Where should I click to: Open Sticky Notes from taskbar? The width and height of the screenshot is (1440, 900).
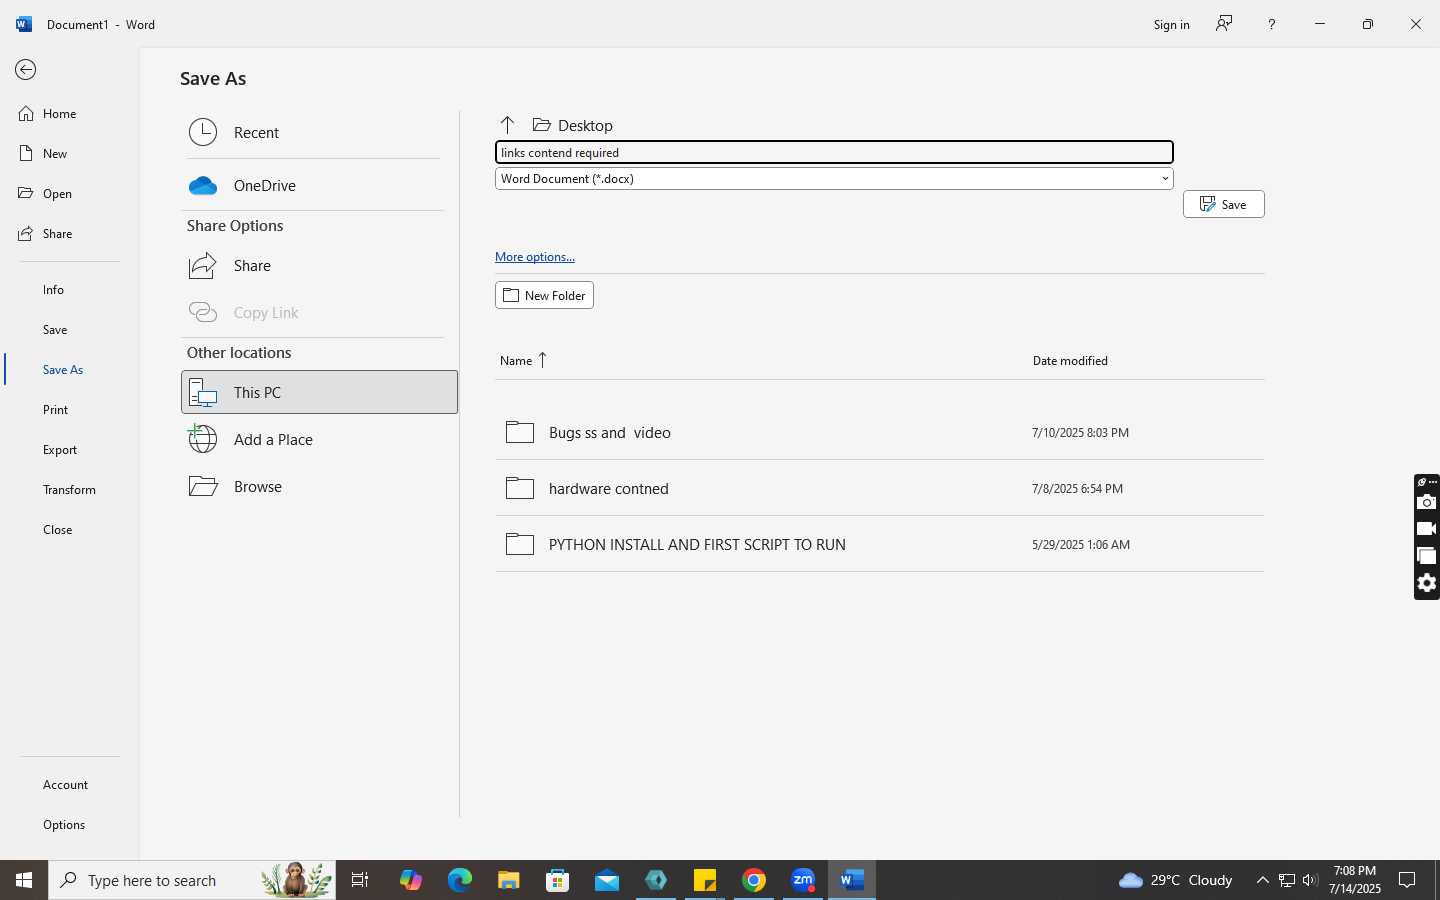(705, 880)
